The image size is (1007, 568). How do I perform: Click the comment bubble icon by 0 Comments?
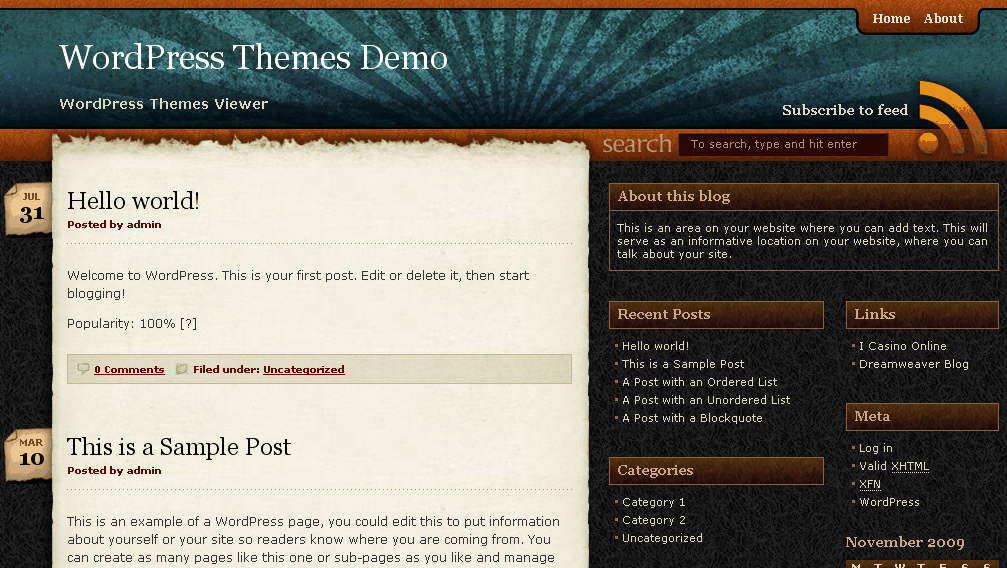point(83,369)
